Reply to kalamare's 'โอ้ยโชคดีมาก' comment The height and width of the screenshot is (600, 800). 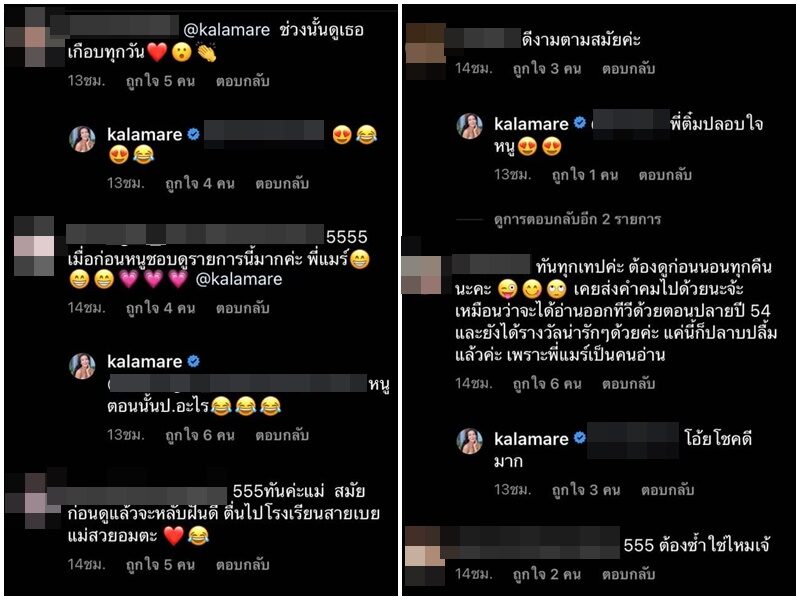[667, 490]
